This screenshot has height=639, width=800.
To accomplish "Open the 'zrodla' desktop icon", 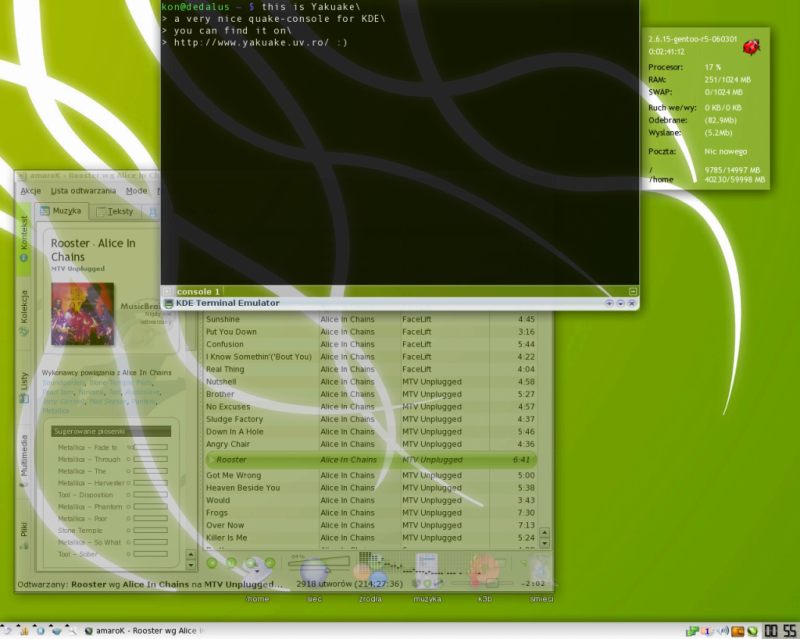I will 370,579.
